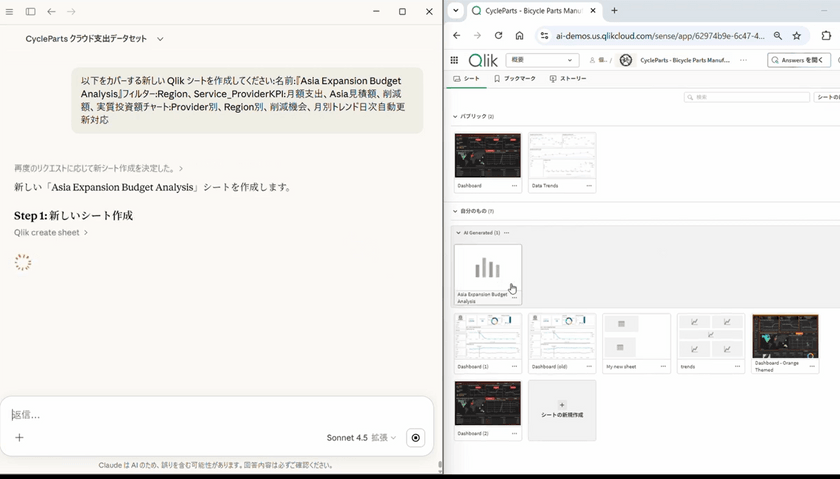Click browser forward arrow
840x479 pixels.
[x=477, y=35]
